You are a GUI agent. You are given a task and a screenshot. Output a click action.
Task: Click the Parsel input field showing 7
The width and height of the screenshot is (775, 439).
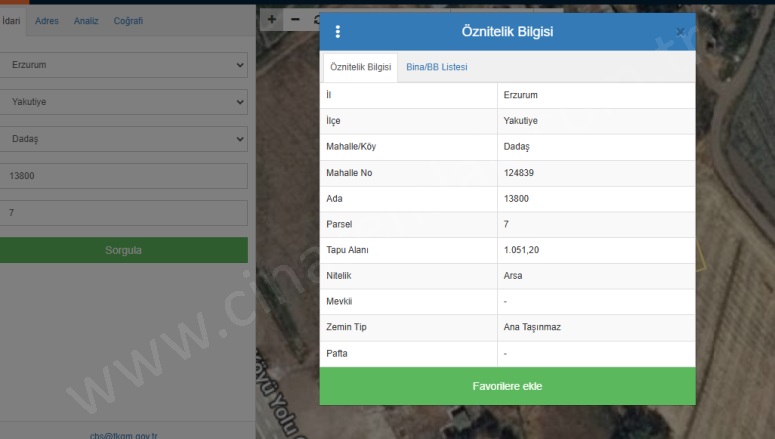coord(123,213)
